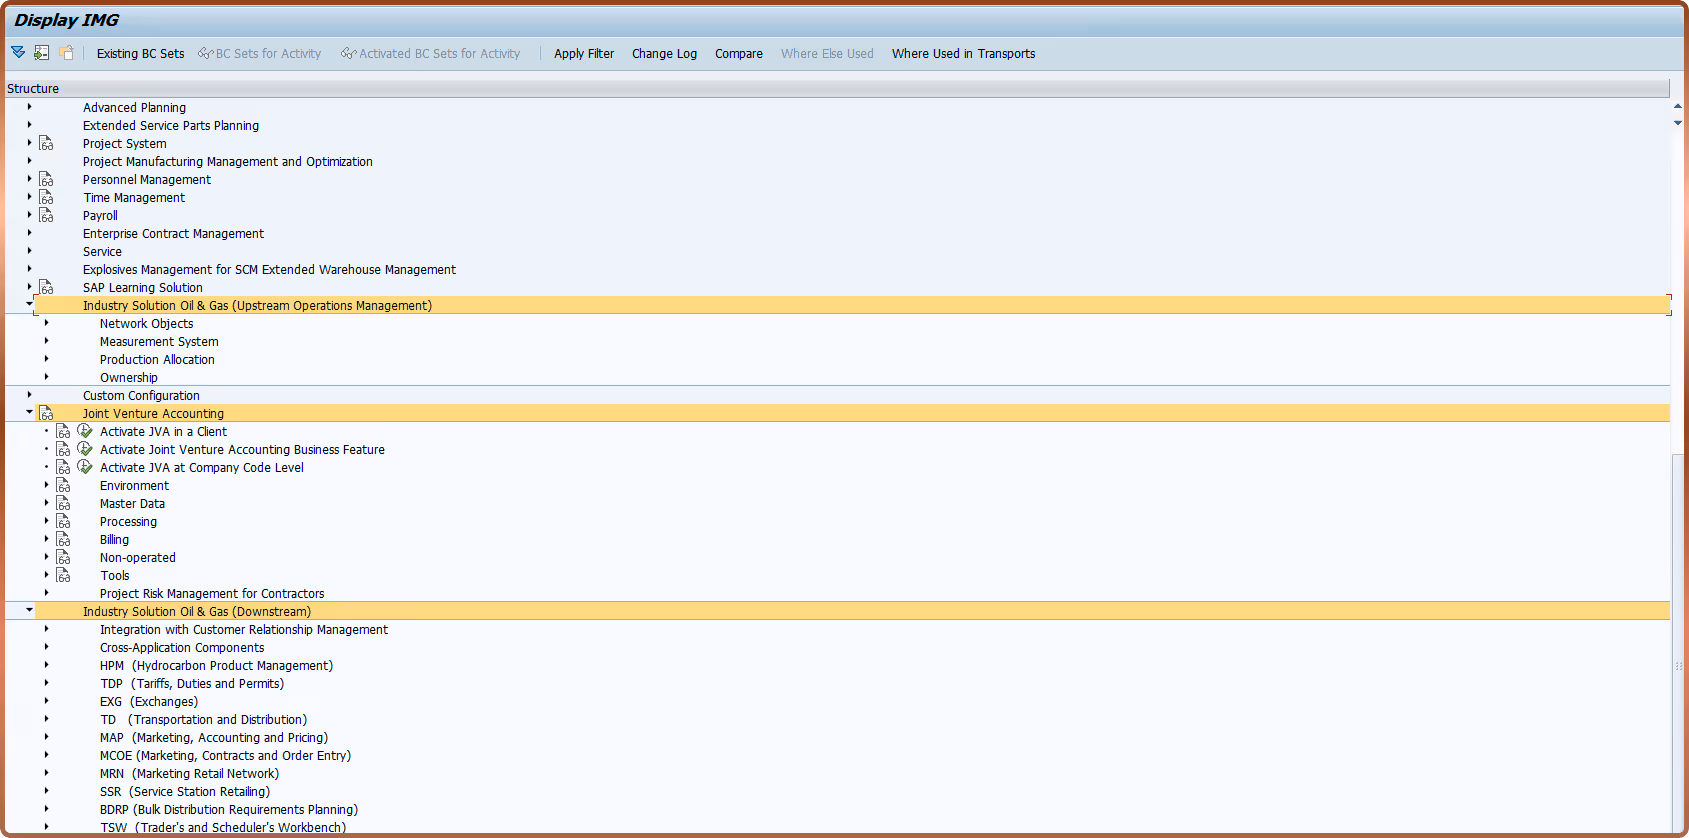Expand the TD Transportation and Distribution node

point(46,719)
